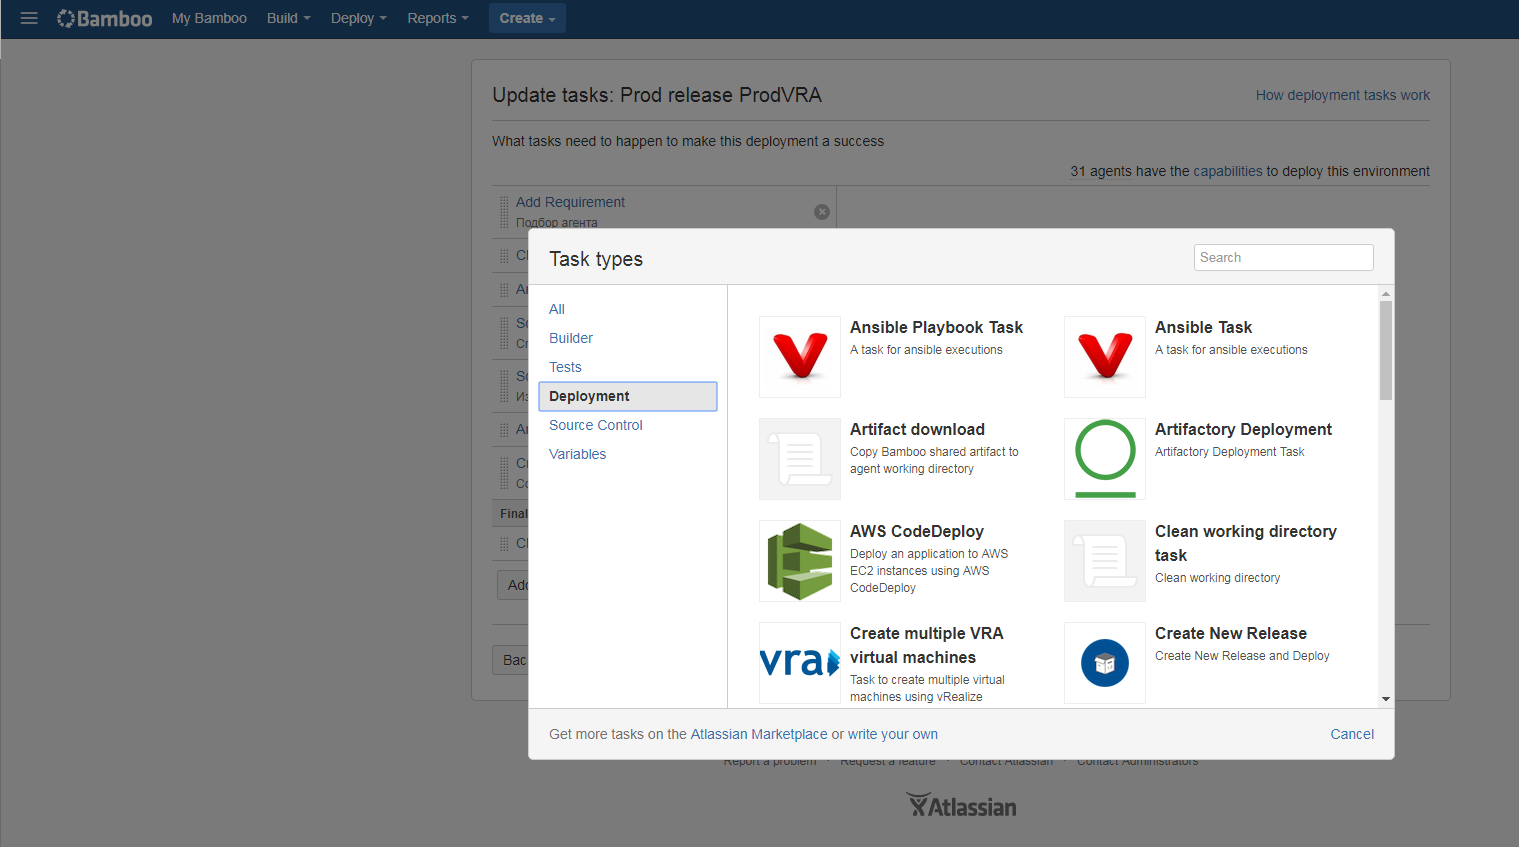Click the AWS CodeDeploy title
Viewport: 1519px width, 847px height.
(x=917, y=531)
